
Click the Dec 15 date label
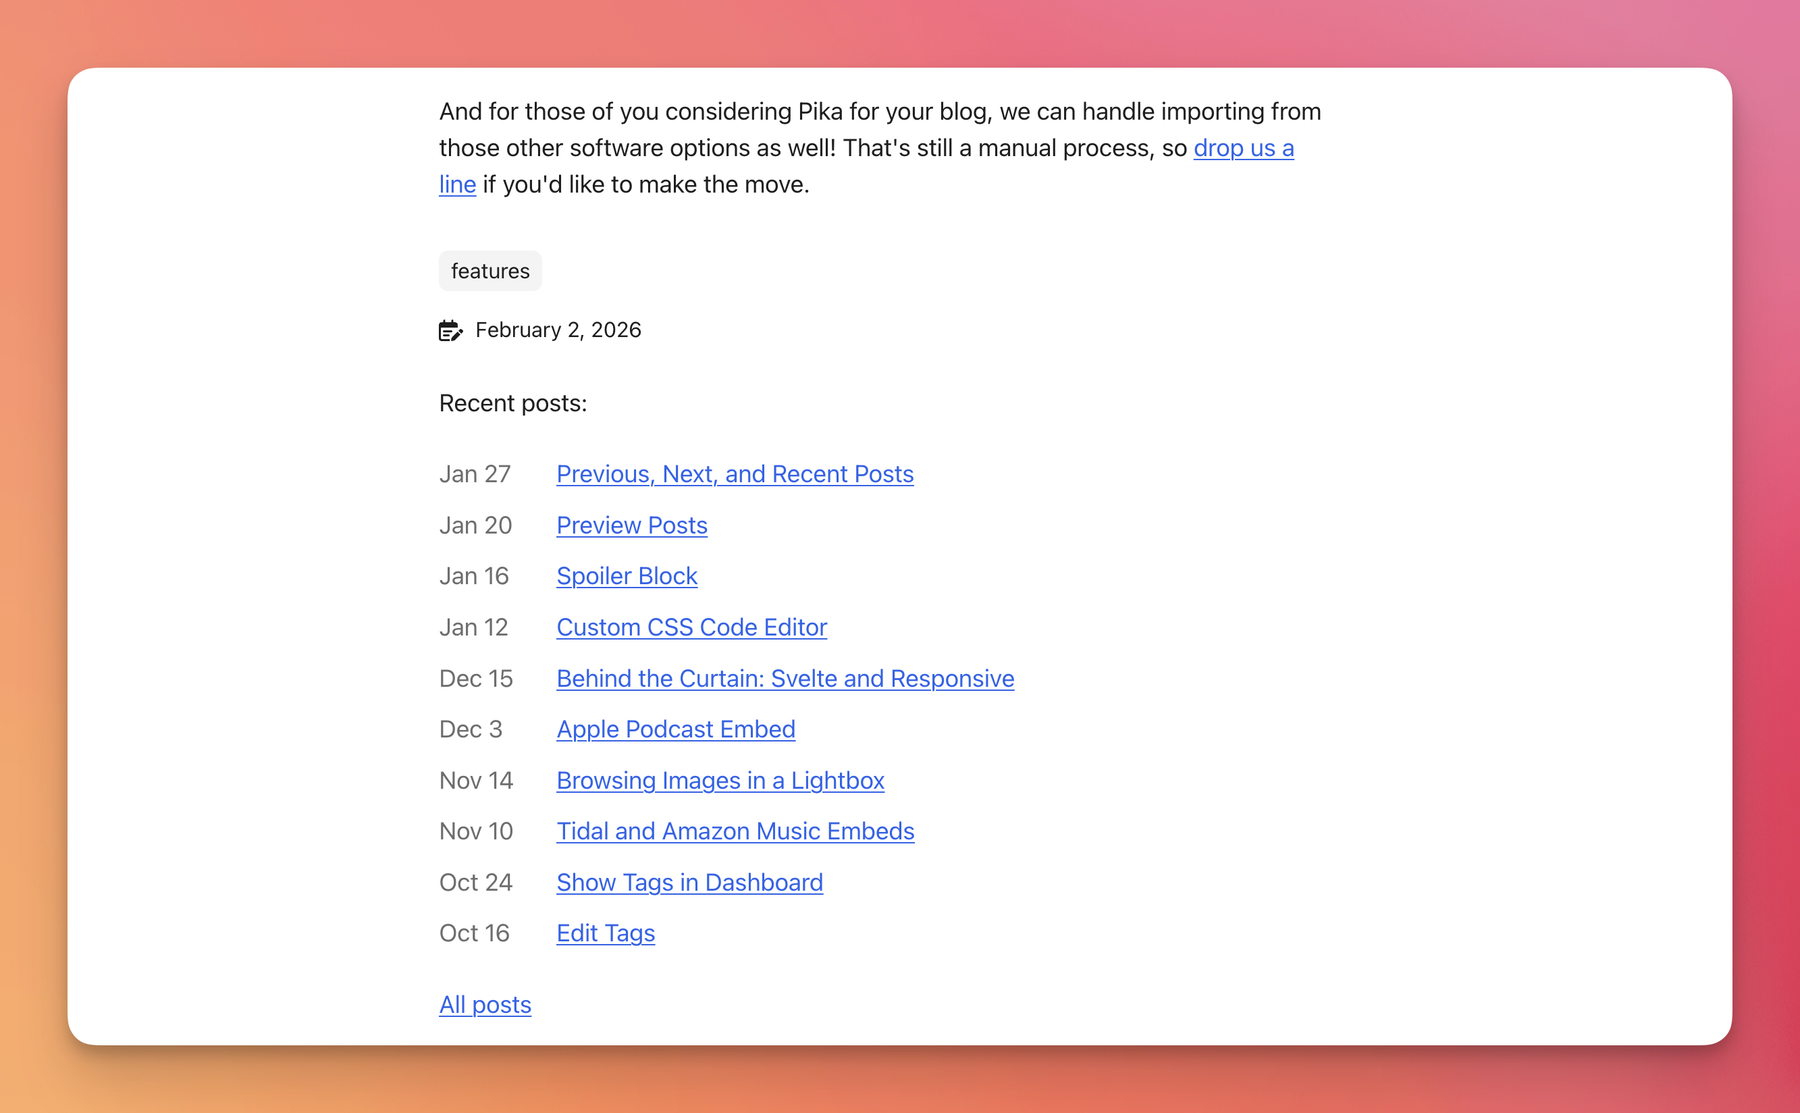click(x=476, y=678)
